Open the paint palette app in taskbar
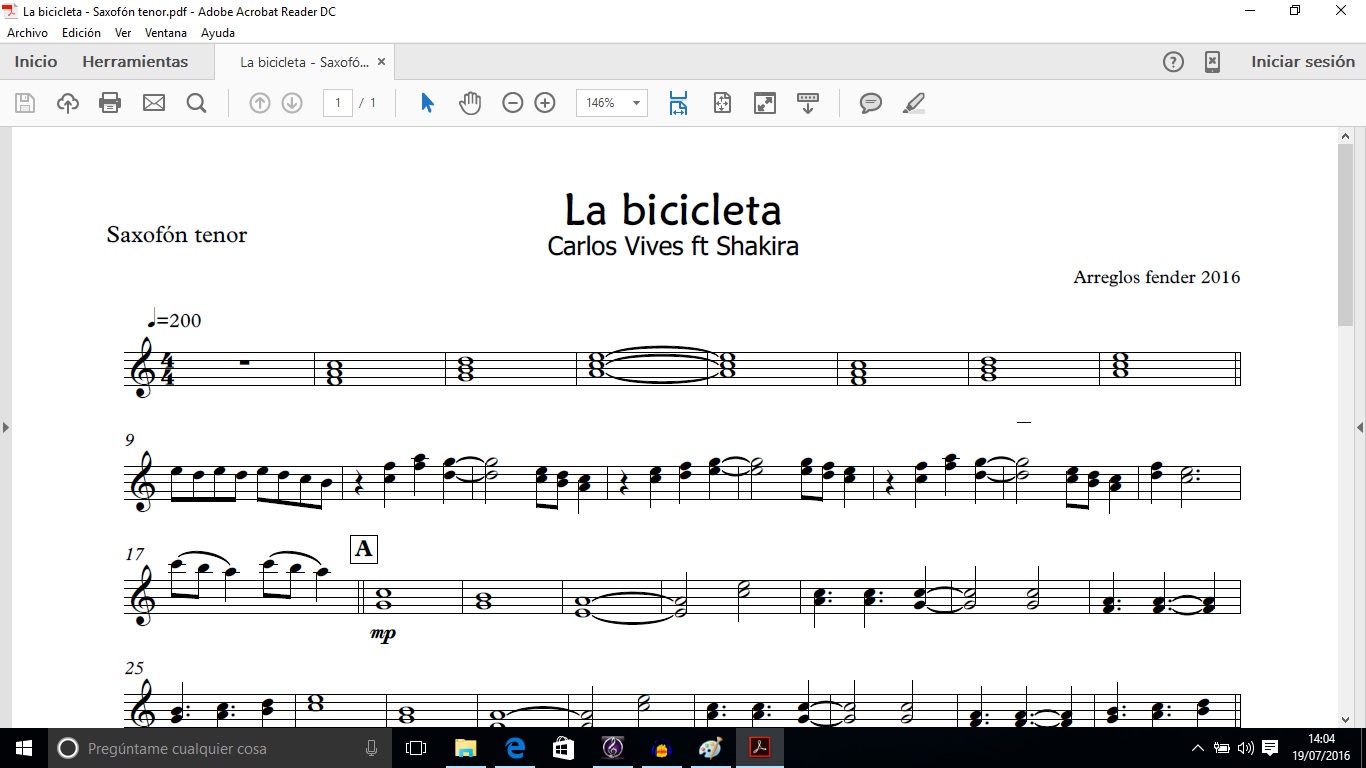The image size is (1366, 768). 710,748
